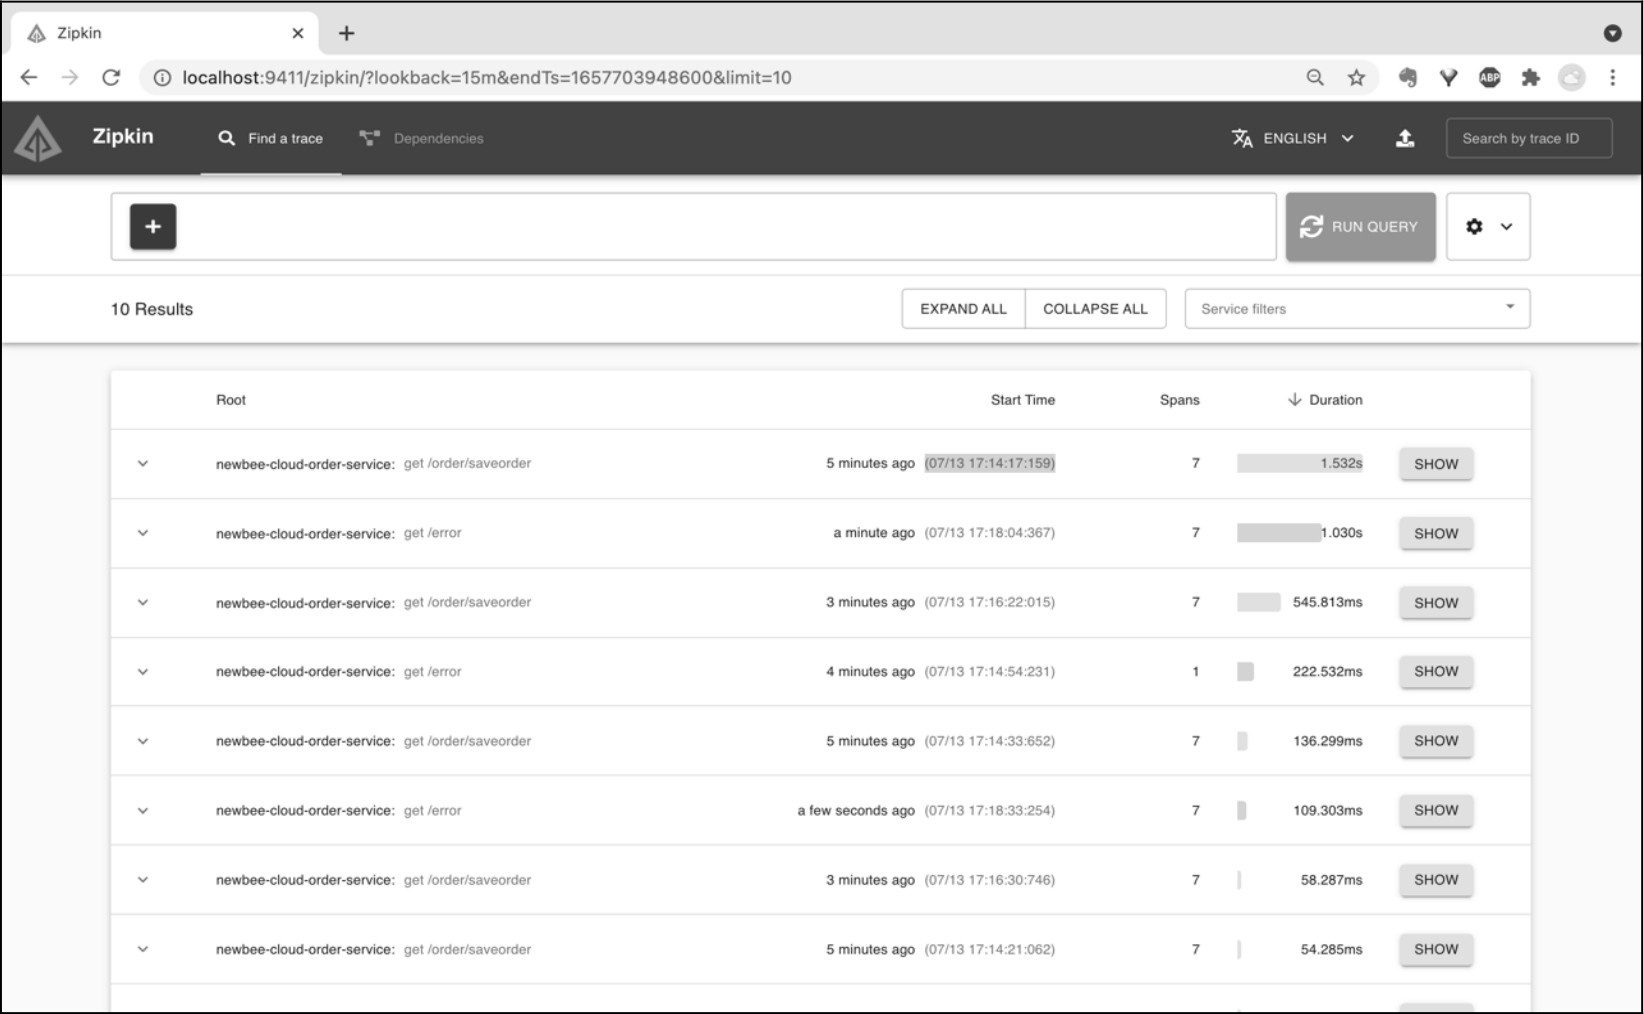1644x1014 pixels.
Task: Show the trace with duration 222.532ms
Action: coord(1436,672)
